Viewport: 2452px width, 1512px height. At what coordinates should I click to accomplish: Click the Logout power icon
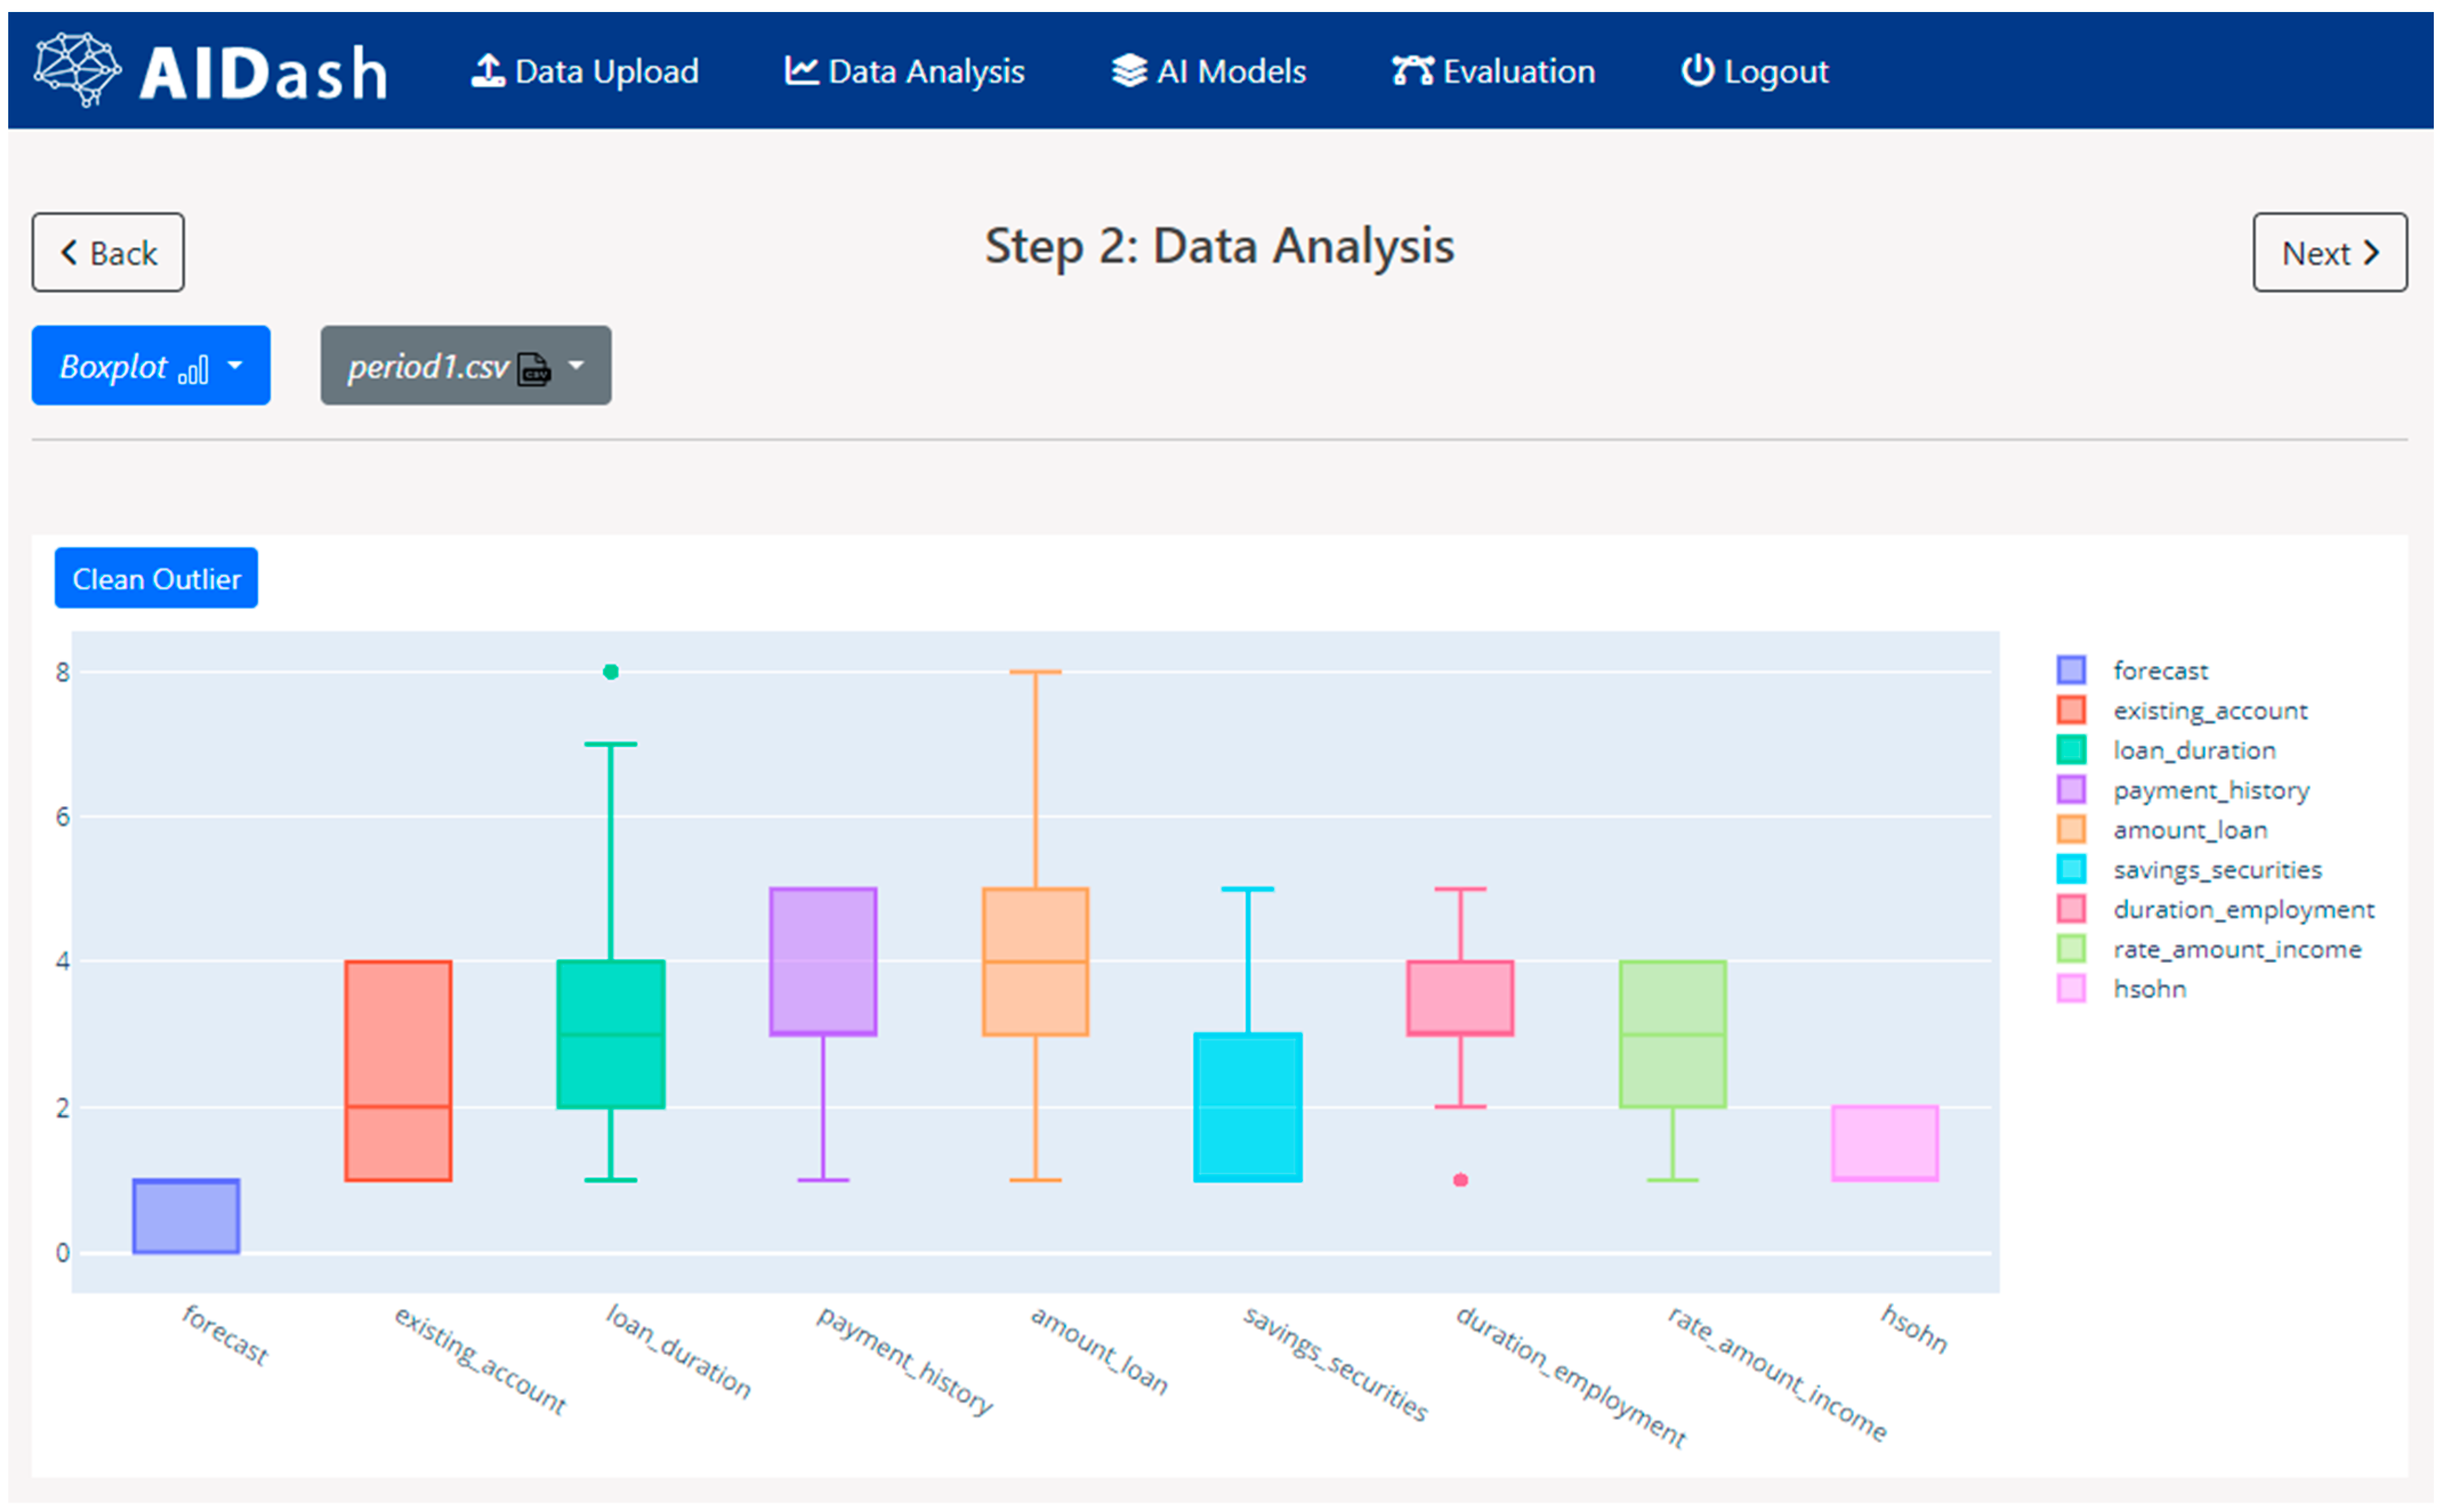point(1698,71)
